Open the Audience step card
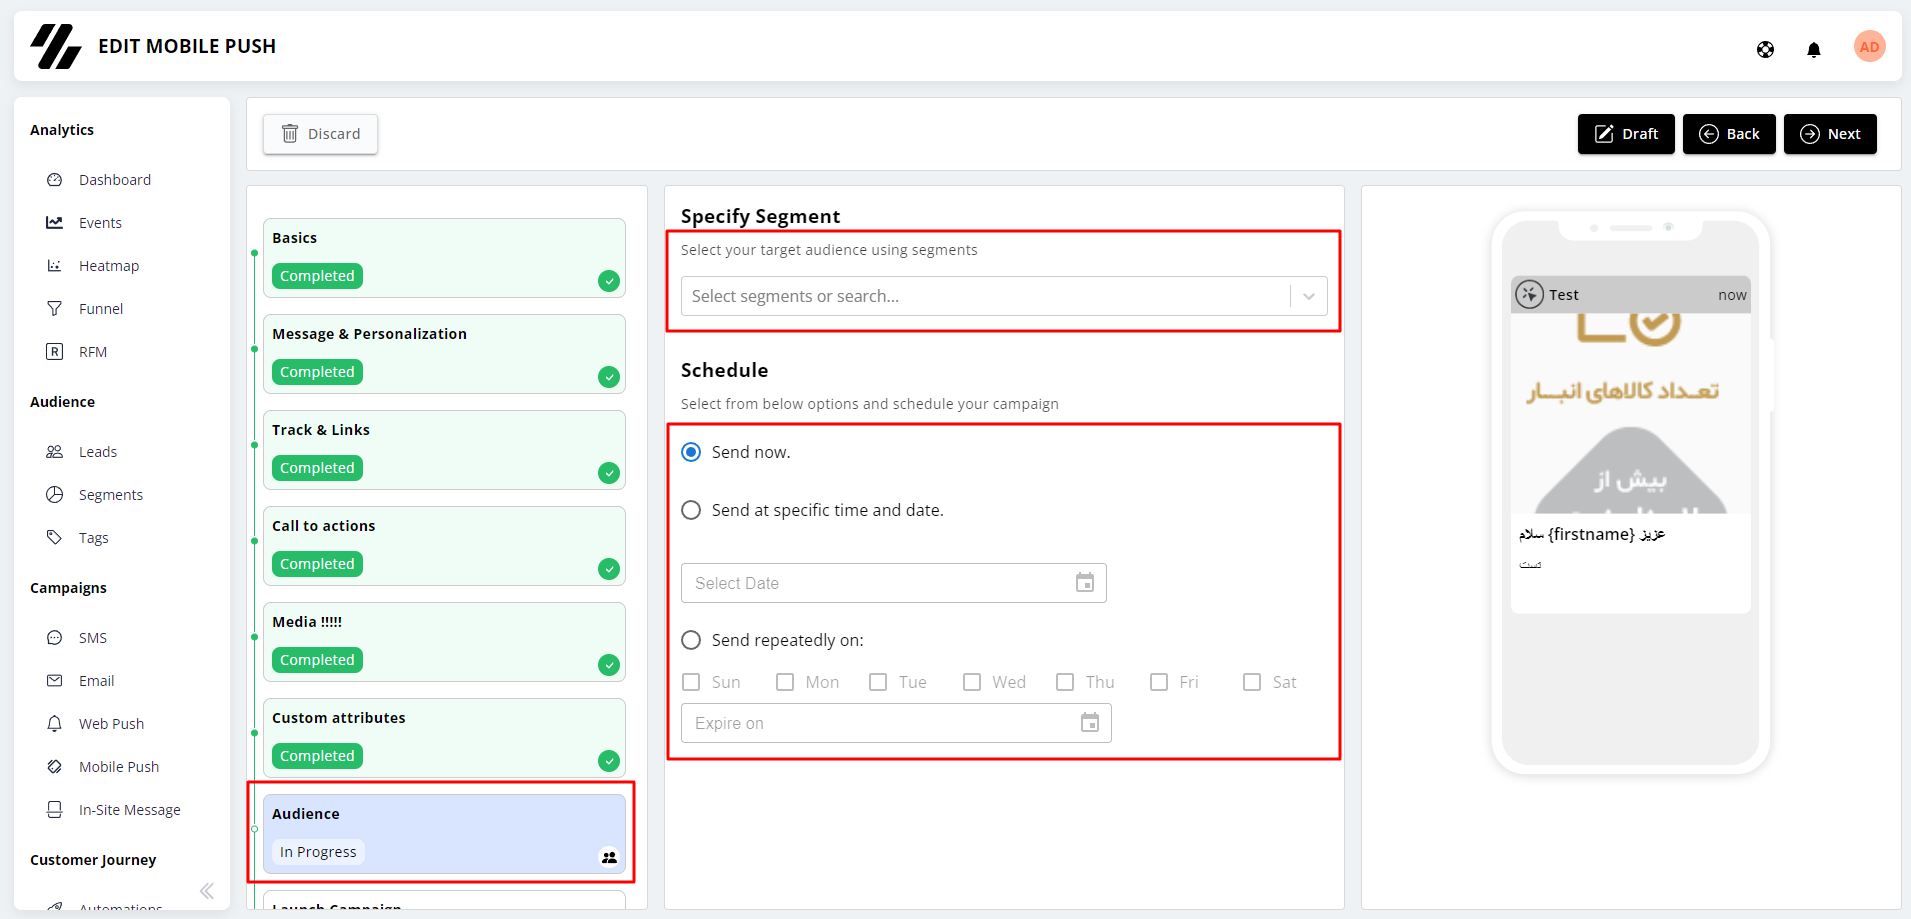Image resolution: width=1911 pixels, height=919 pixels. pyautogui.click(x=444, y=834)
